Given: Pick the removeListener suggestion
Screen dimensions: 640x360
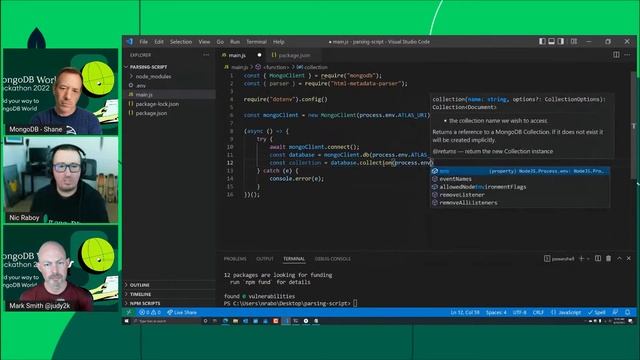Looking at the screenshot, I should click(x=520, y=195).
